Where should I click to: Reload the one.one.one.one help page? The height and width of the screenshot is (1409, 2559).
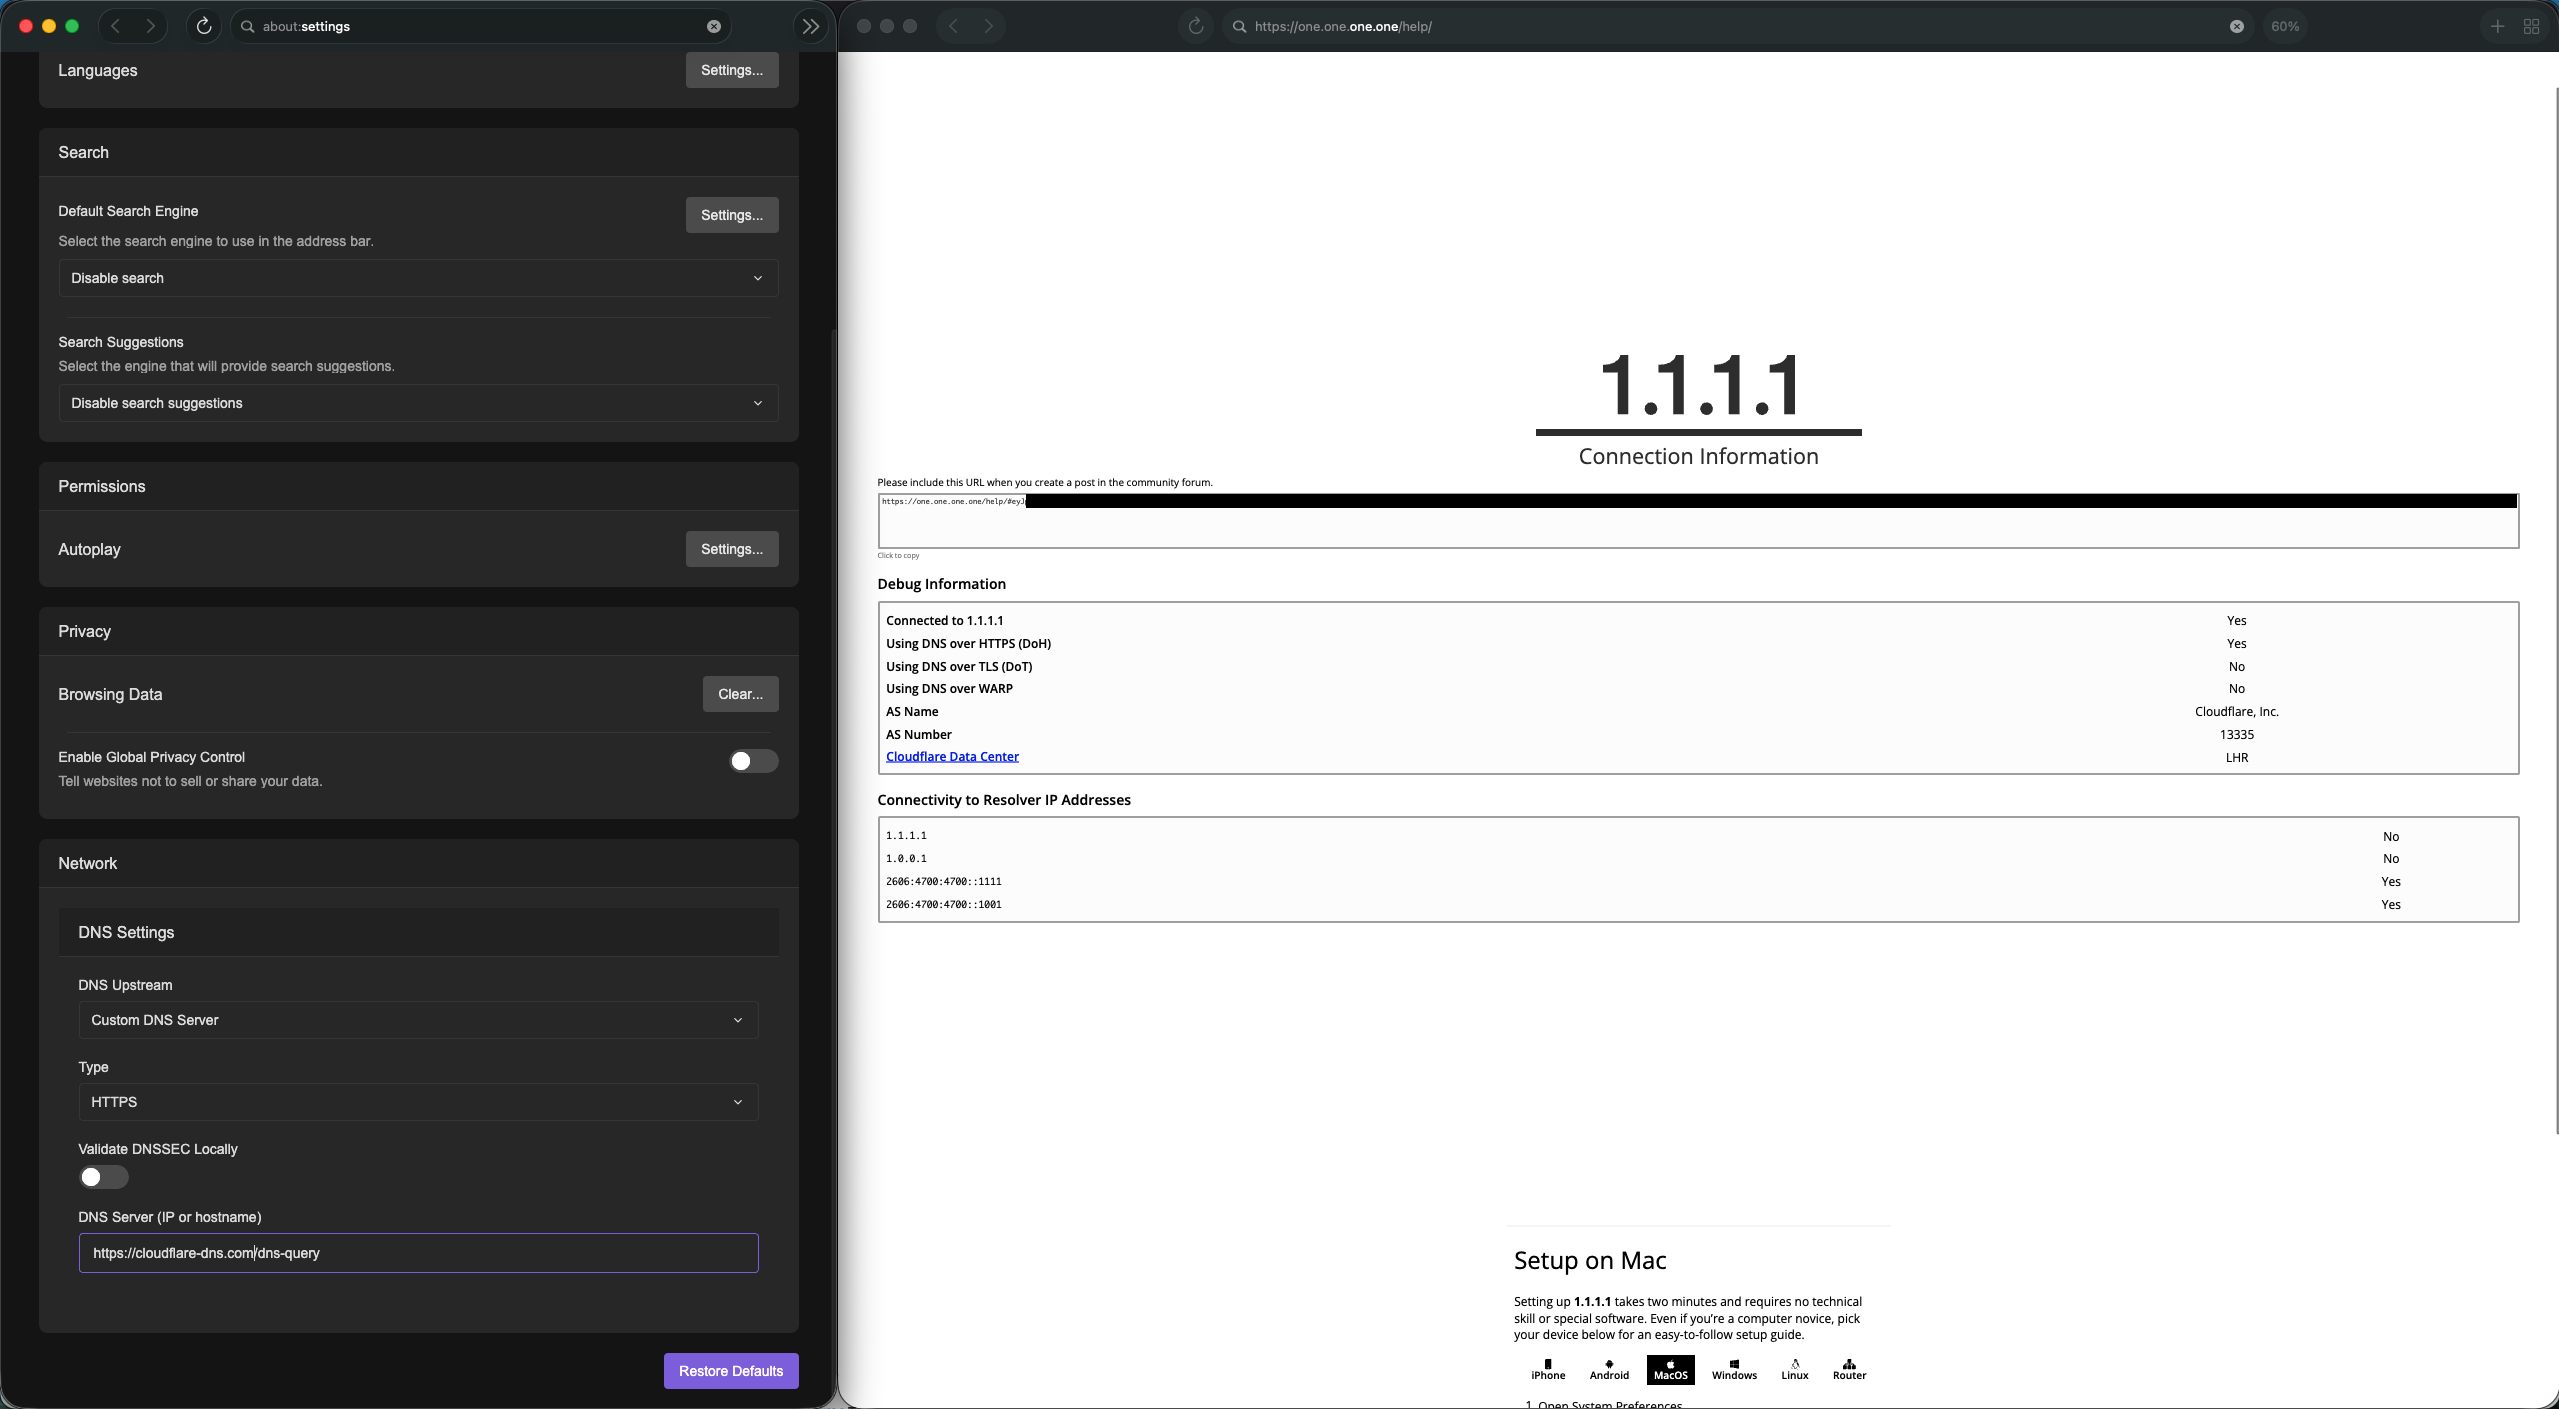(x=1195, y=26)
